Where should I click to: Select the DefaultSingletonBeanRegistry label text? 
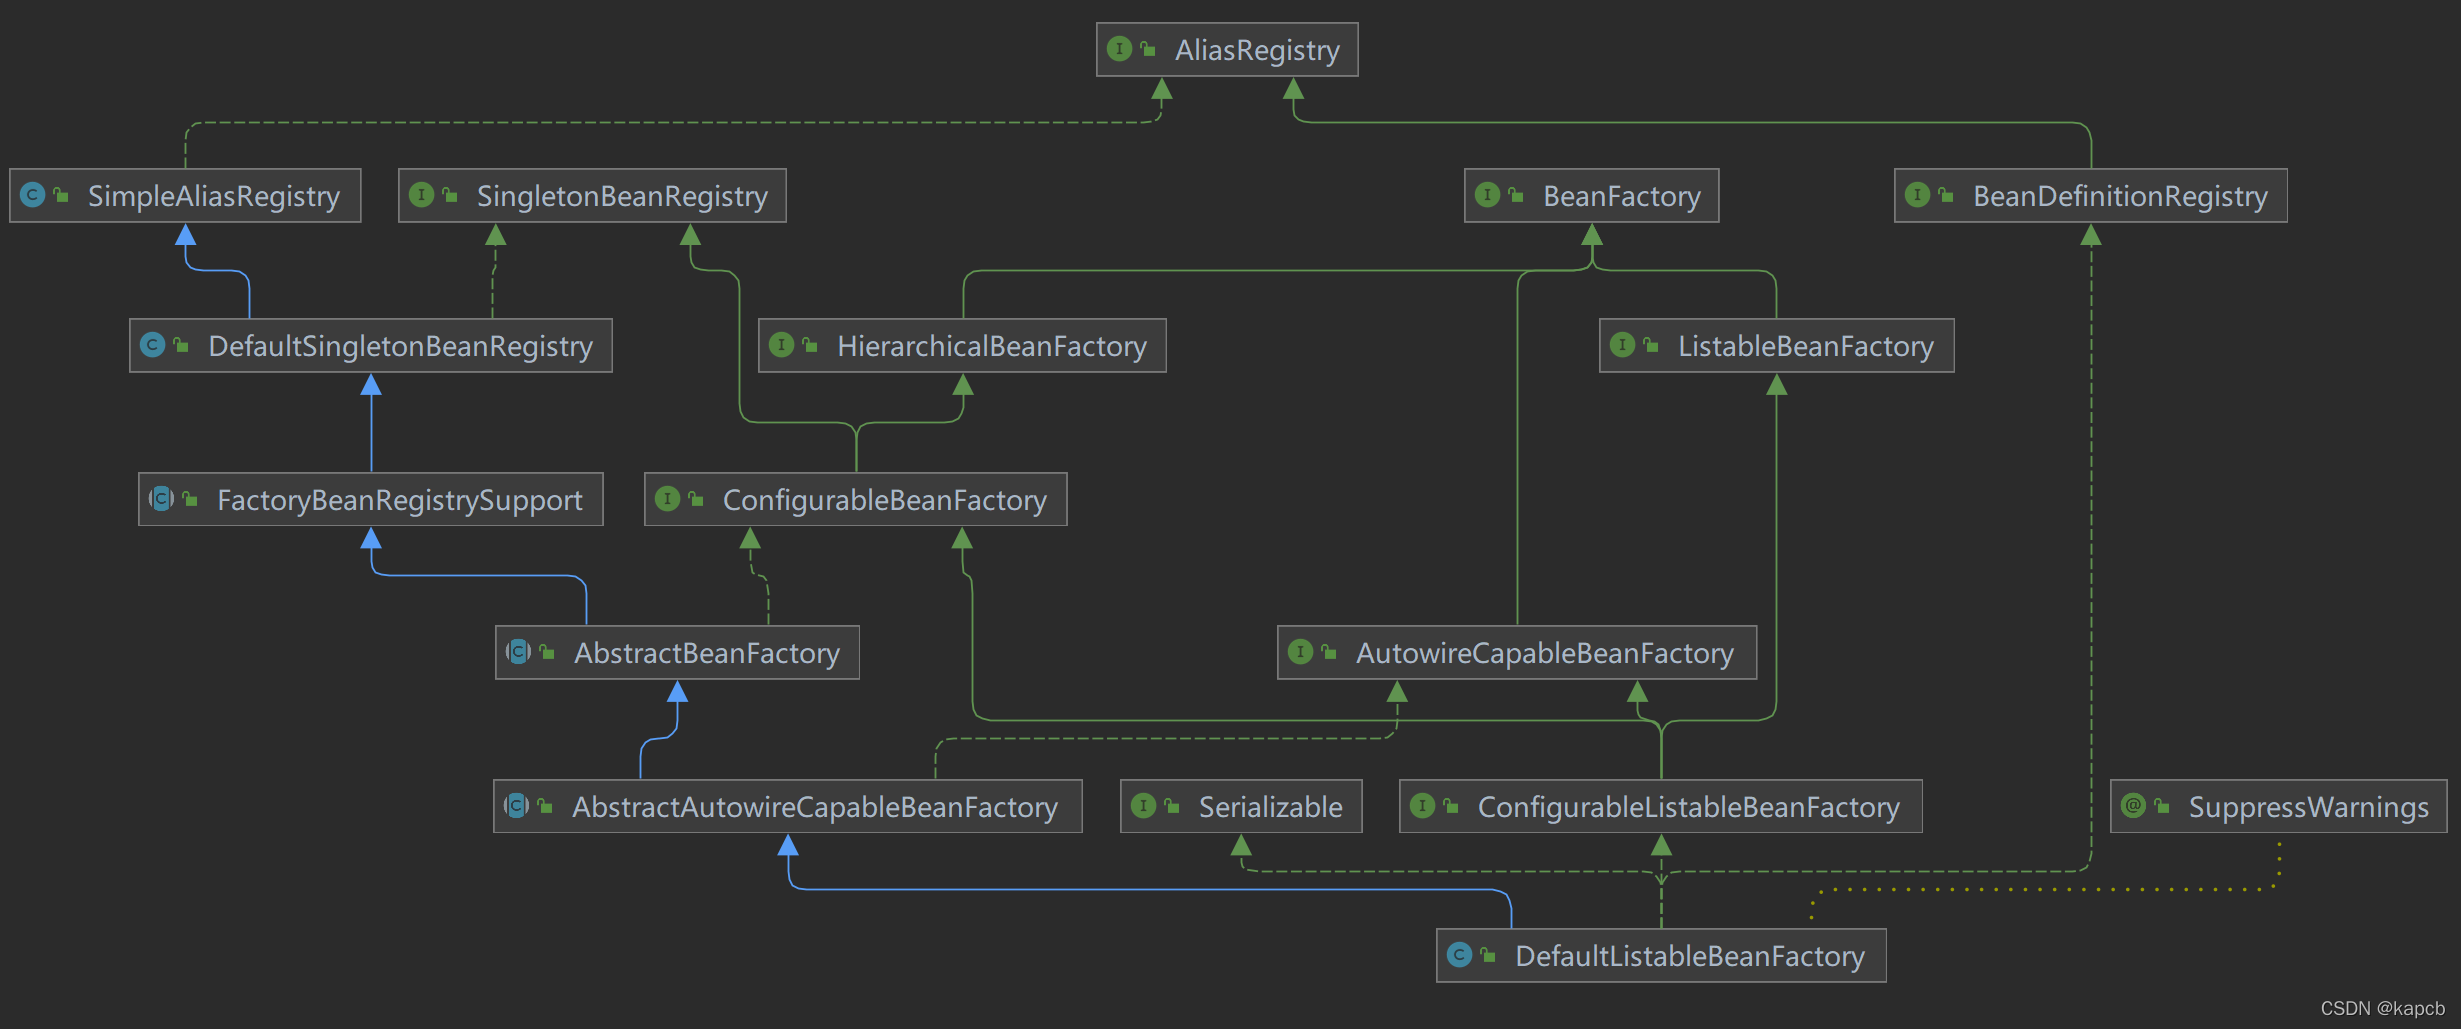click(400, 346)
